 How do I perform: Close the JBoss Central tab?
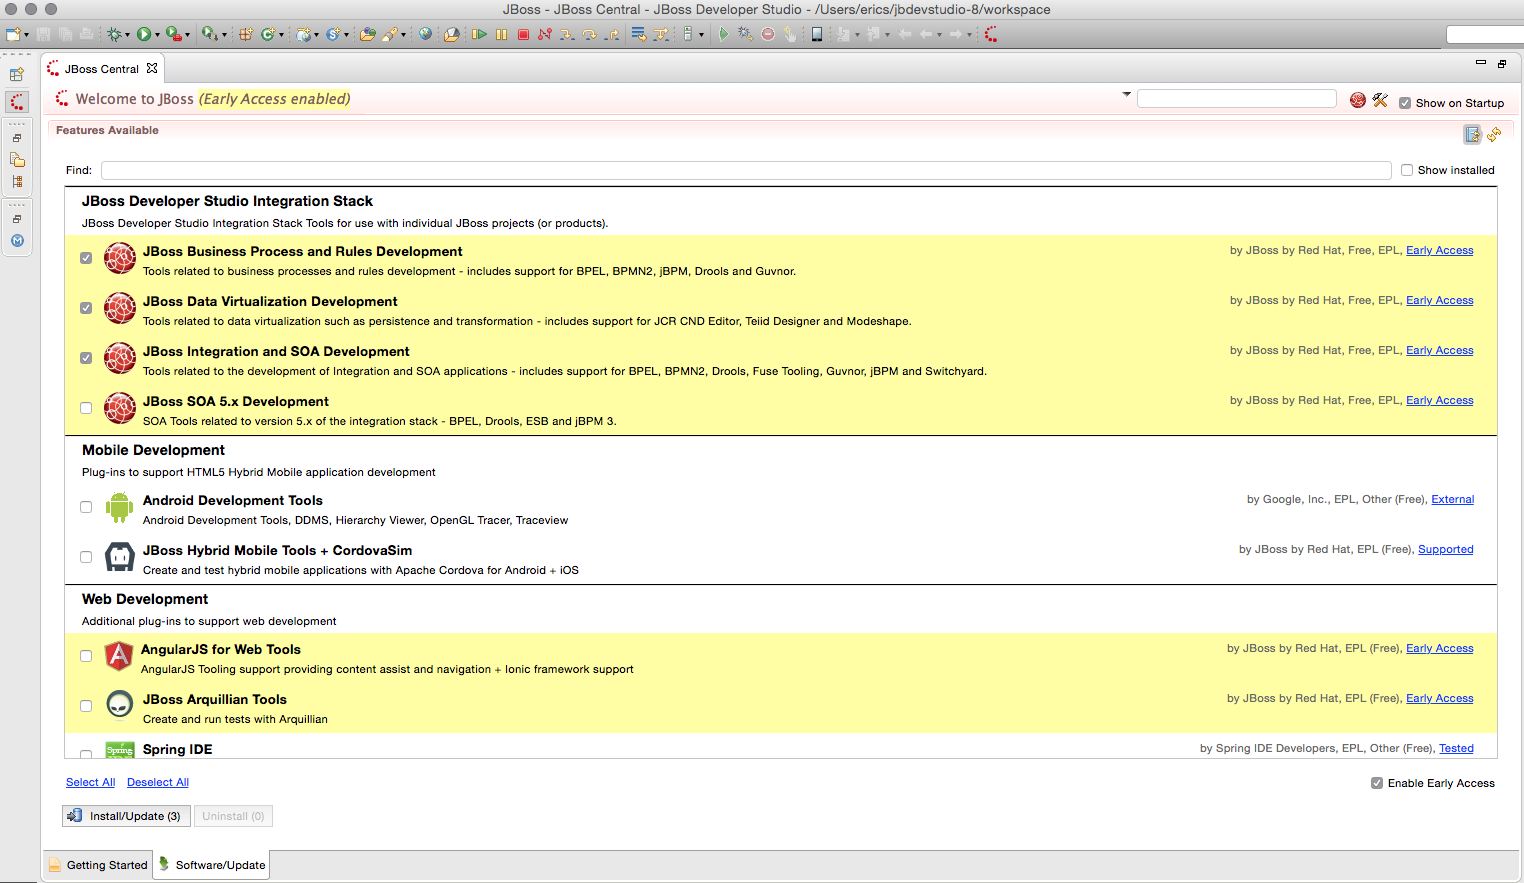tap(152, 68)
